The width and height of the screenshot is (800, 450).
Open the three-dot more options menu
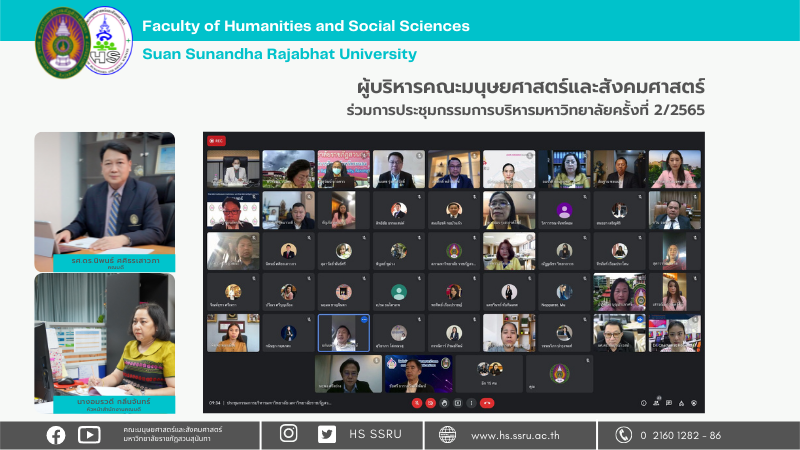[x=472, y=403]
